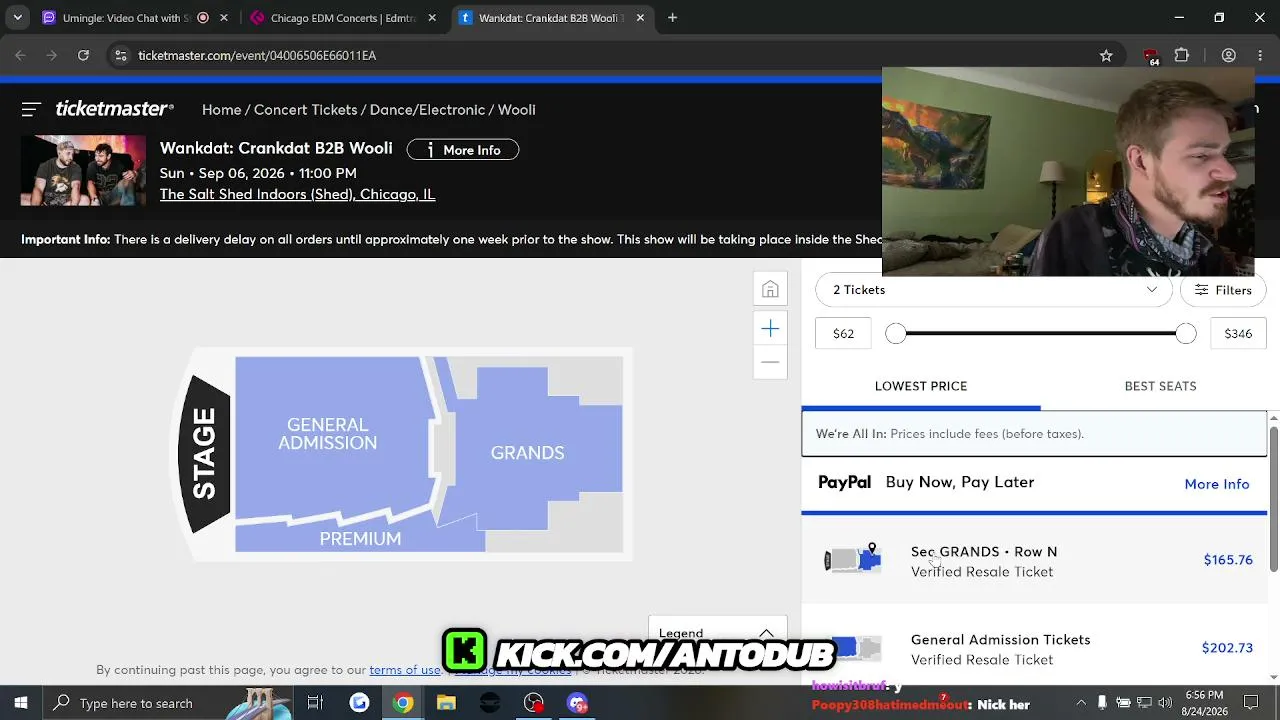1280x720 pixels.
Task: Open Task View on the taskbar
Action: click(x=315, y=703)
